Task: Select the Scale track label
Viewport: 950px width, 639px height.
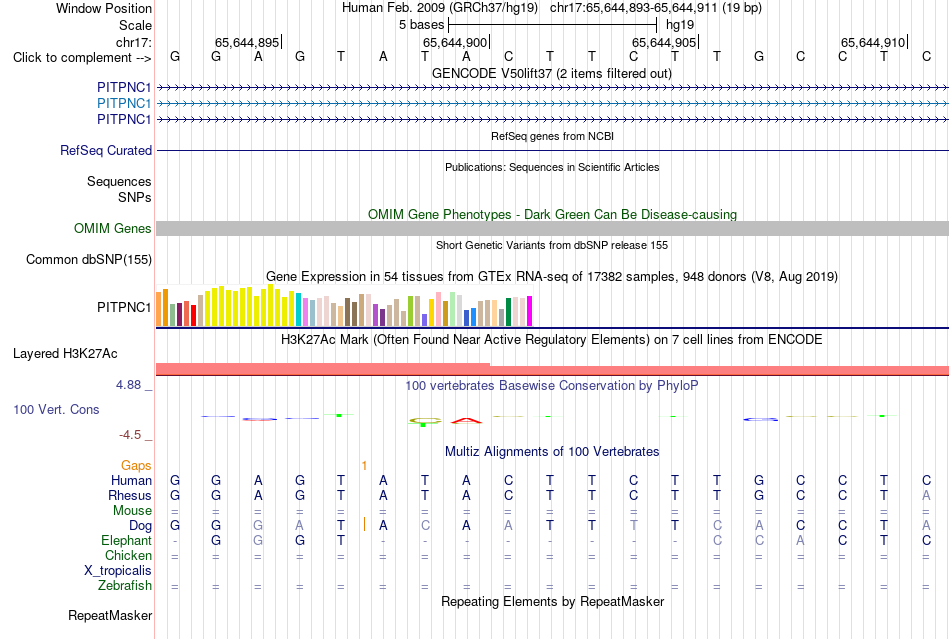Action: pos(135,25)
